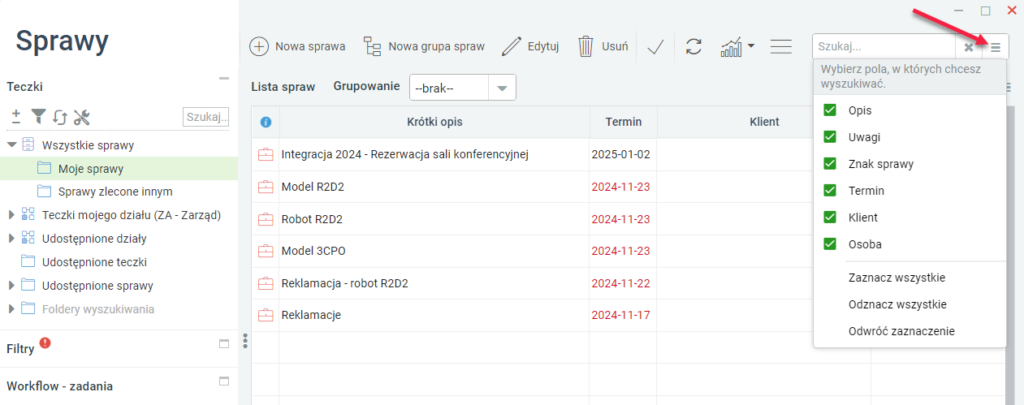
Task: Expand the Udostępnione działy node
Action: click(11, 238)
